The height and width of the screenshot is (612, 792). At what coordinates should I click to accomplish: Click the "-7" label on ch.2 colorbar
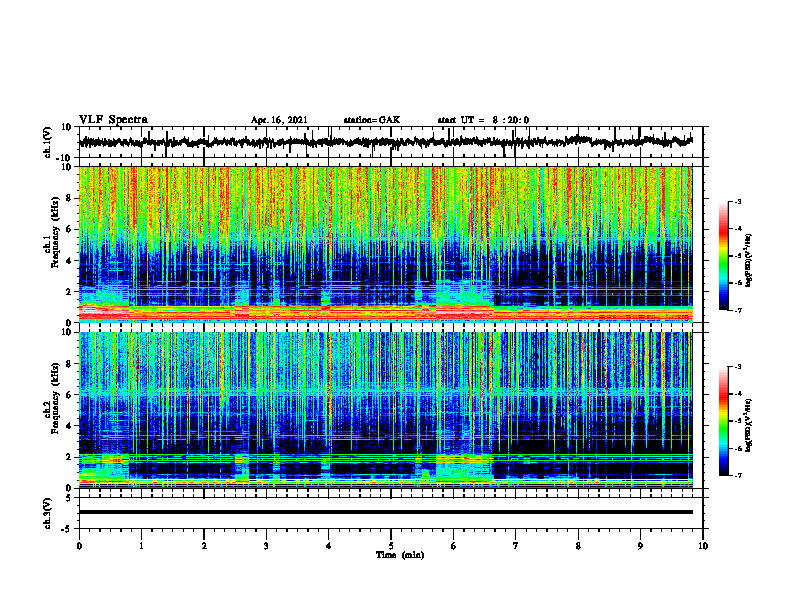(738, 475)
